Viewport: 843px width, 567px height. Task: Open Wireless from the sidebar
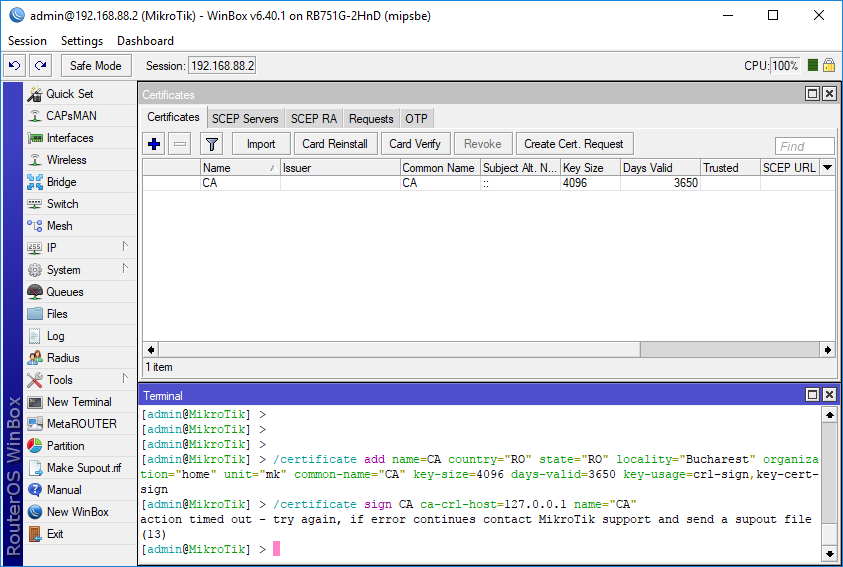(x=66, y=160)
